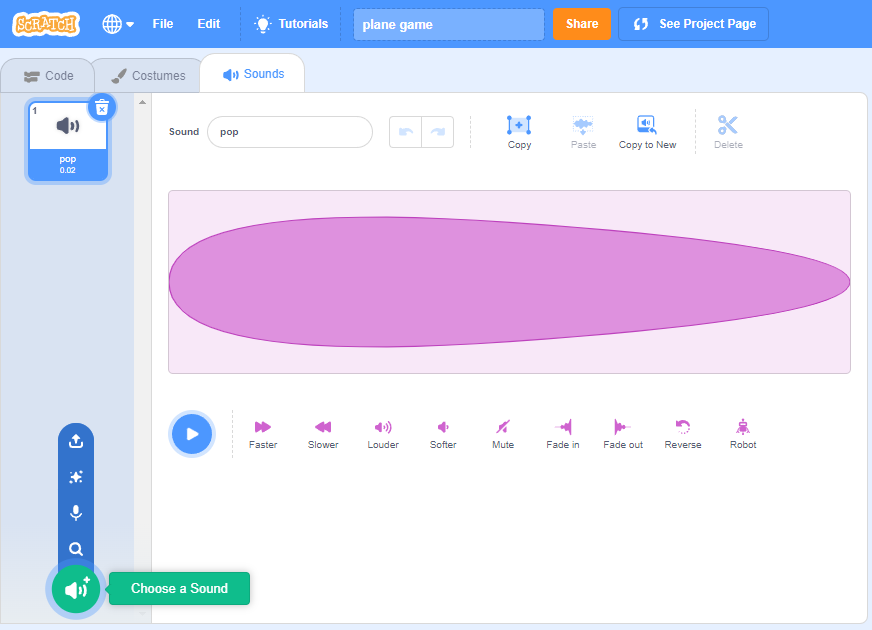
Task: Click the green Choose a Sound button
Action: point(76,589)
